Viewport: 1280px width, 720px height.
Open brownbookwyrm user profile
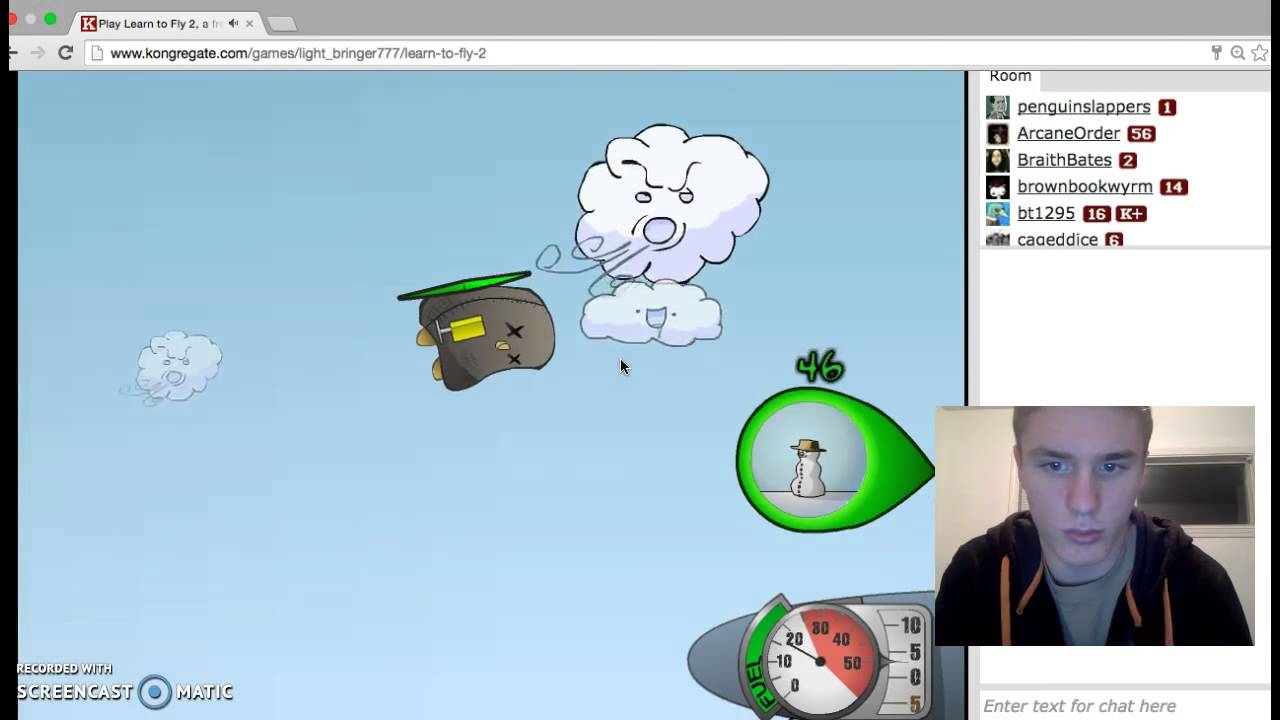1084,187
